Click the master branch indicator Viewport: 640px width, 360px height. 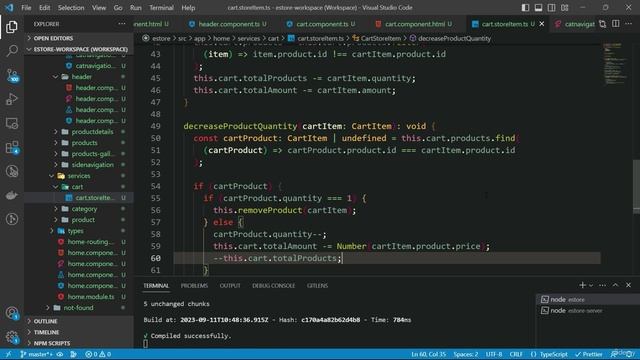click(x=37, y=354)
